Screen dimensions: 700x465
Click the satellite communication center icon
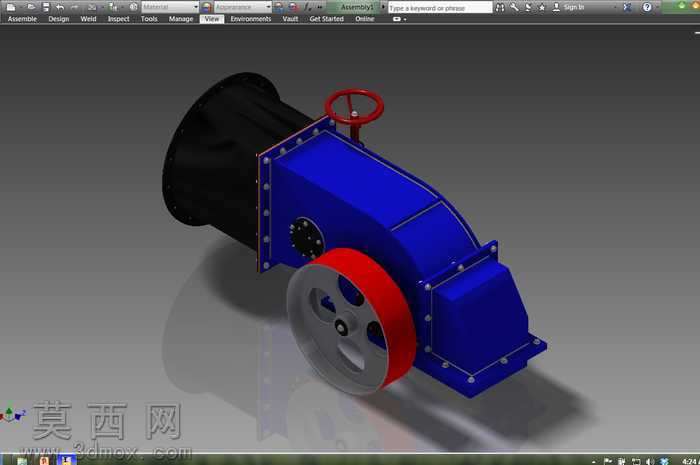click(x=528, y=7)
